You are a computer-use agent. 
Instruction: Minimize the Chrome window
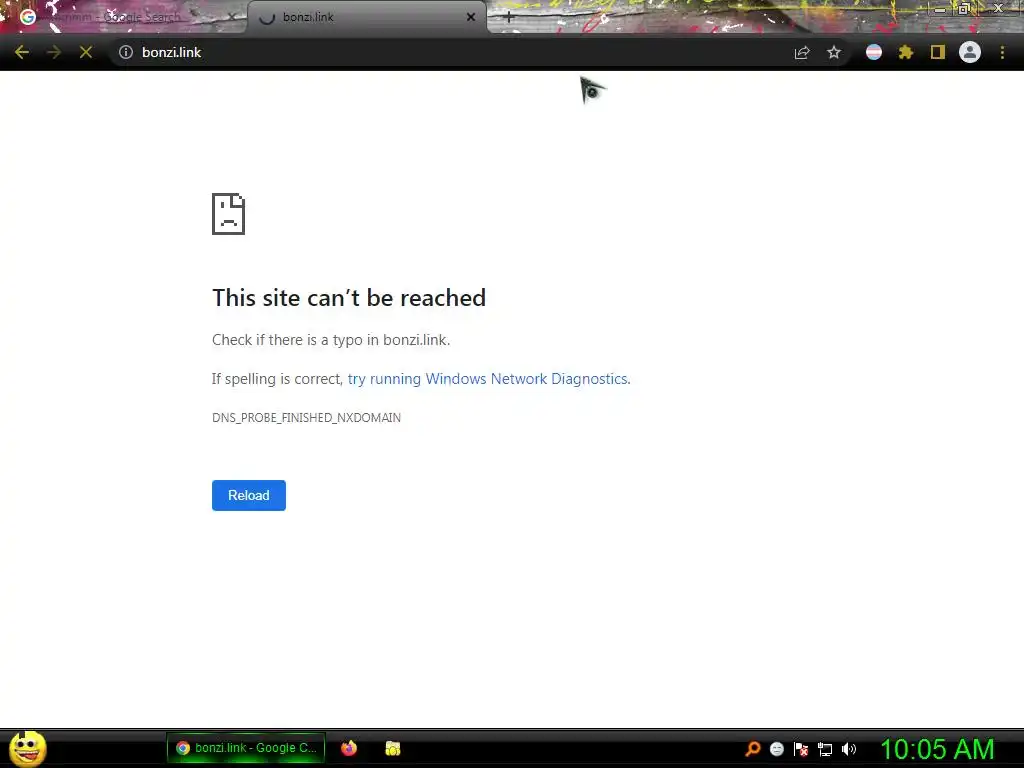tap(940, 8)
